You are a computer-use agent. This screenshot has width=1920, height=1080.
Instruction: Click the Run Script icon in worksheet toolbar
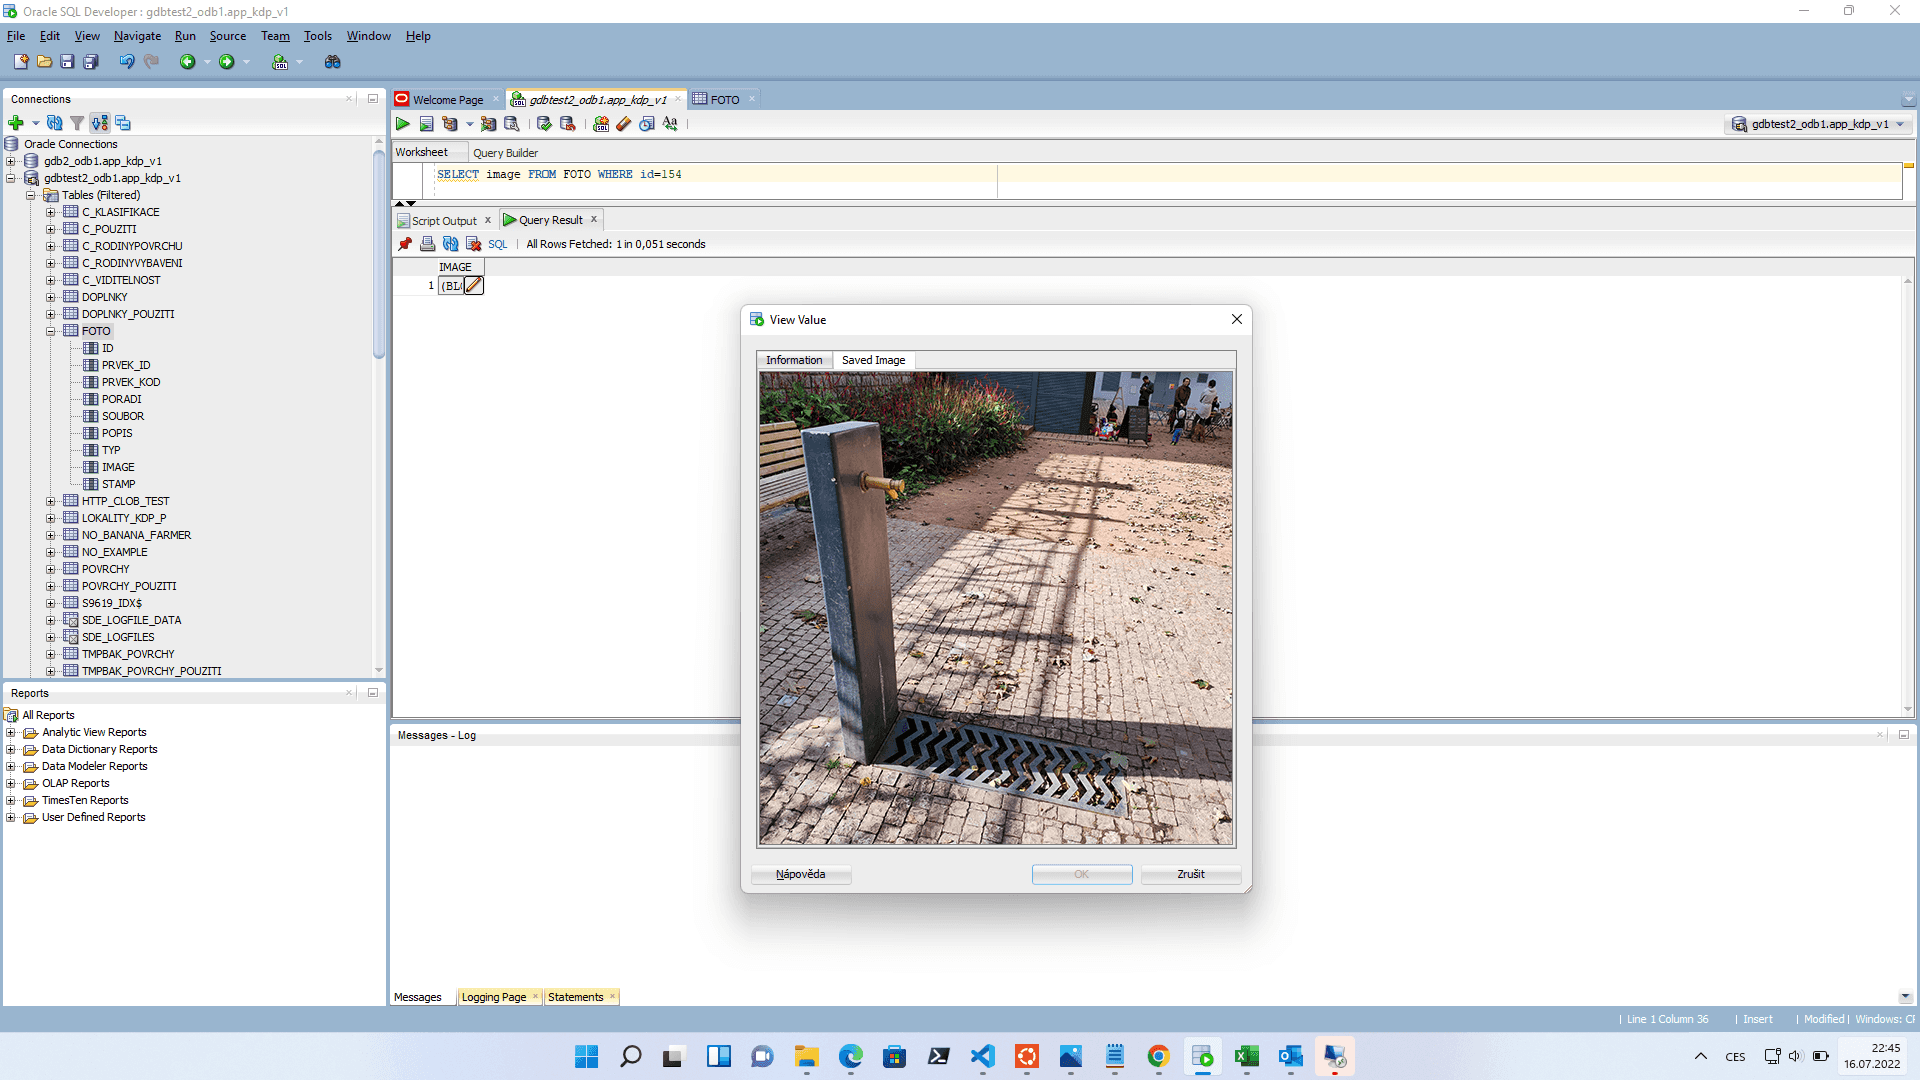[x=426, y=124]
